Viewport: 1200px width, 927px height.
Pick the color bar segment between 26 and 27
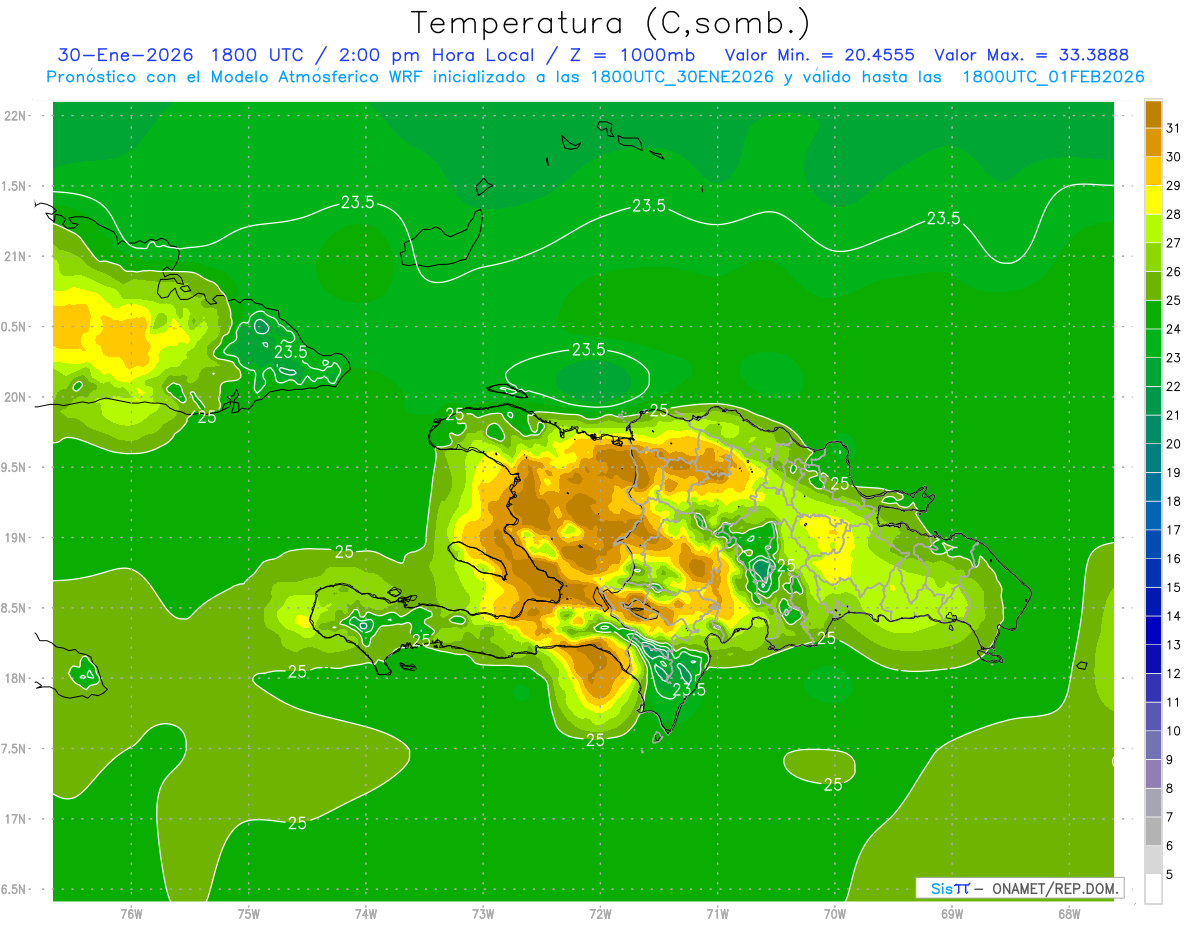point(1153,257)
